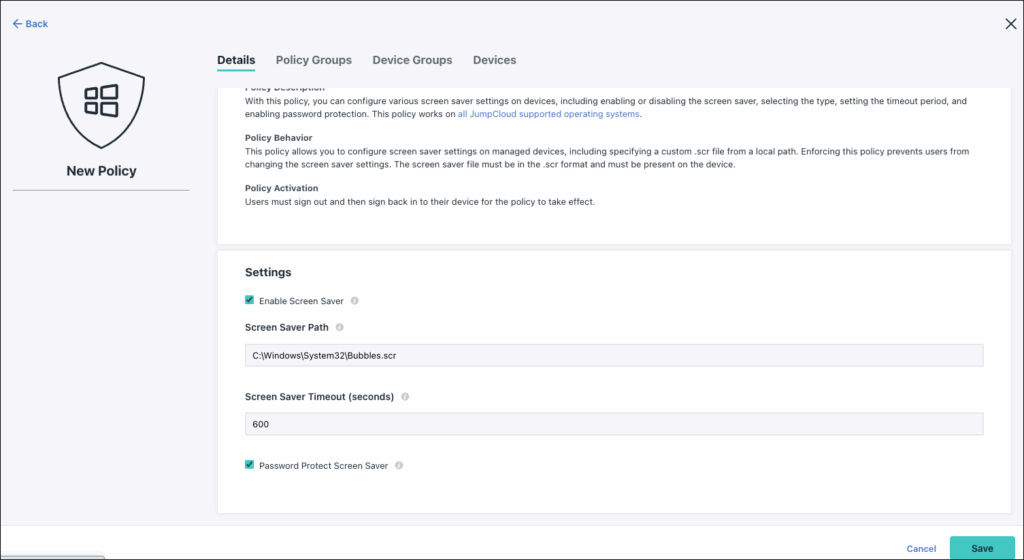Click info icon next to Enable Screen Saver
The image size is (1024, 560).
[355, 301]
